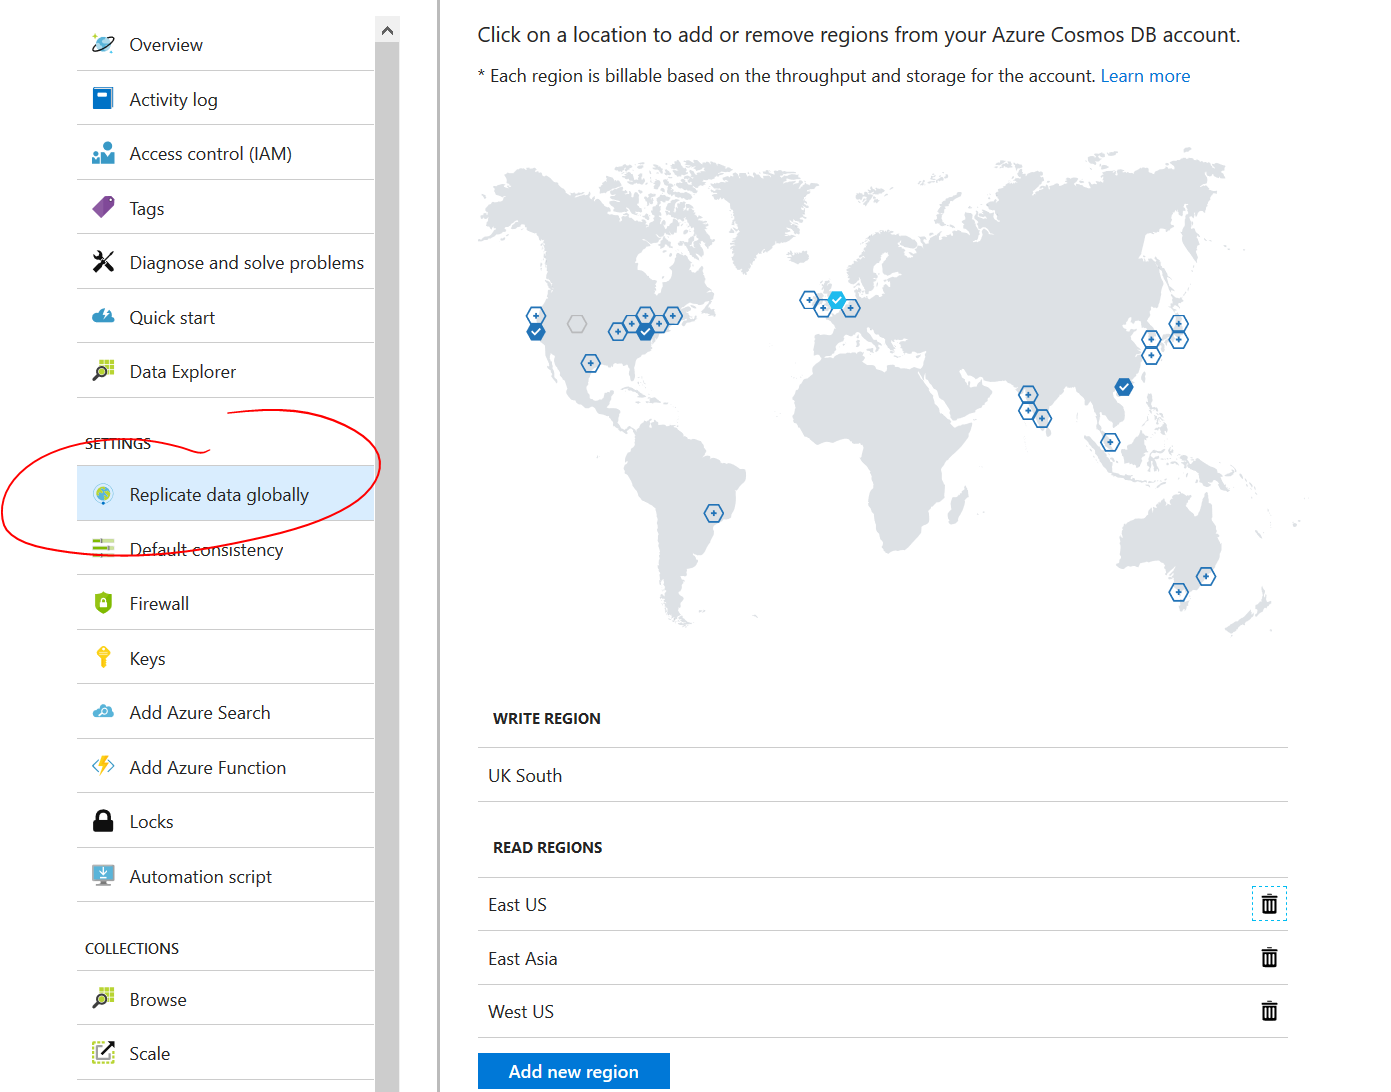
Task: Open the Overview page icon
Action: [103, 43]
